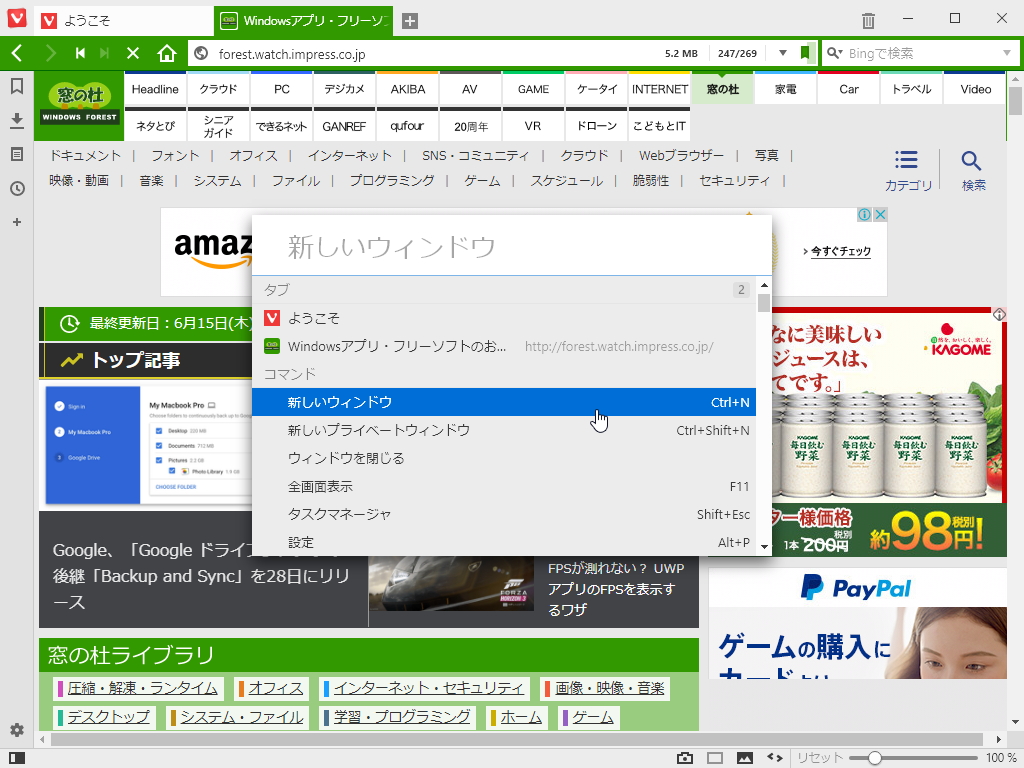The width and height of the screenshot is (1024, 768).
Task: Open the search field dropdown arrow
Action: tap(1007, 53)
